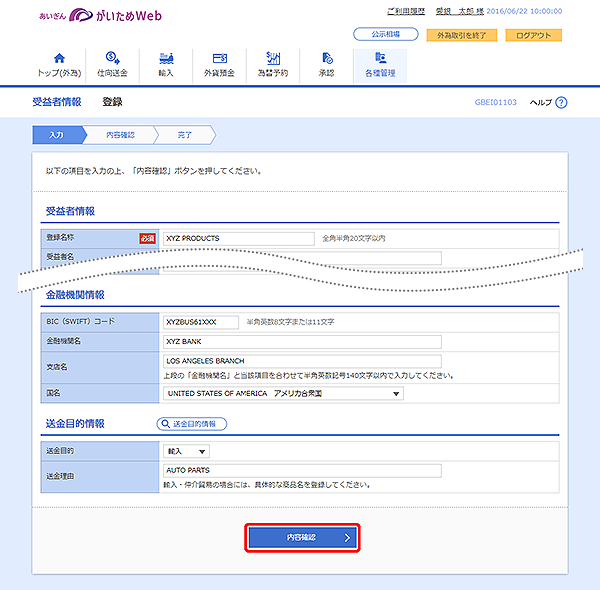This screenshot has width=600, height=590.
Task: Select the 入力 step tab
Action: pos(57,135)
